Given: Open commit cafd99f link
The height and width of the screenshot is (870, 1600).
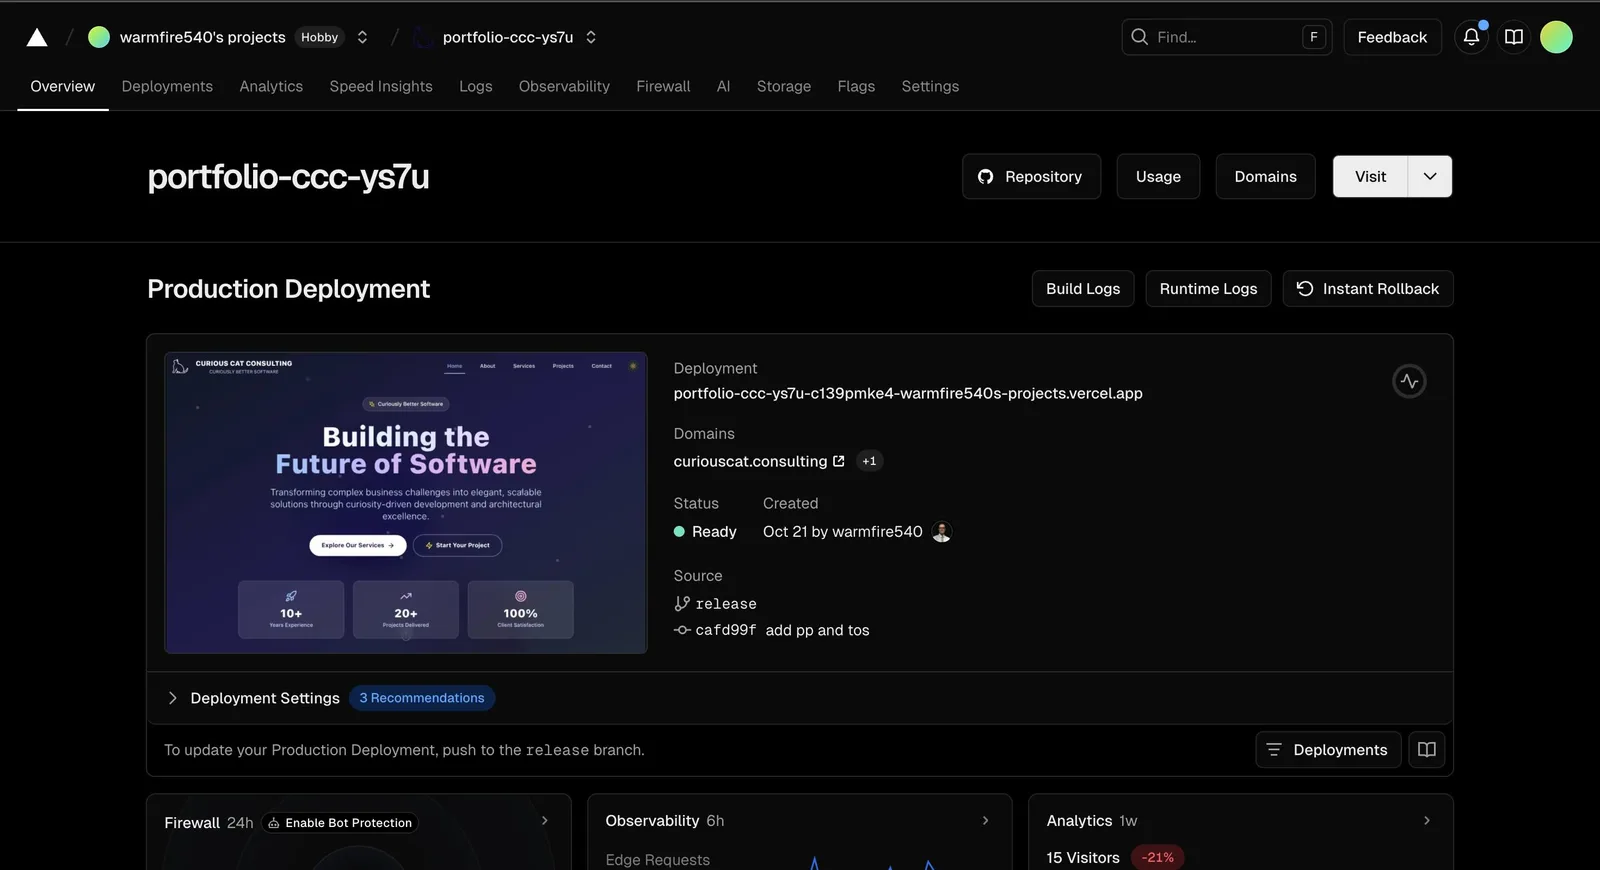Looking at the screenshot, I should pos(726,630).
